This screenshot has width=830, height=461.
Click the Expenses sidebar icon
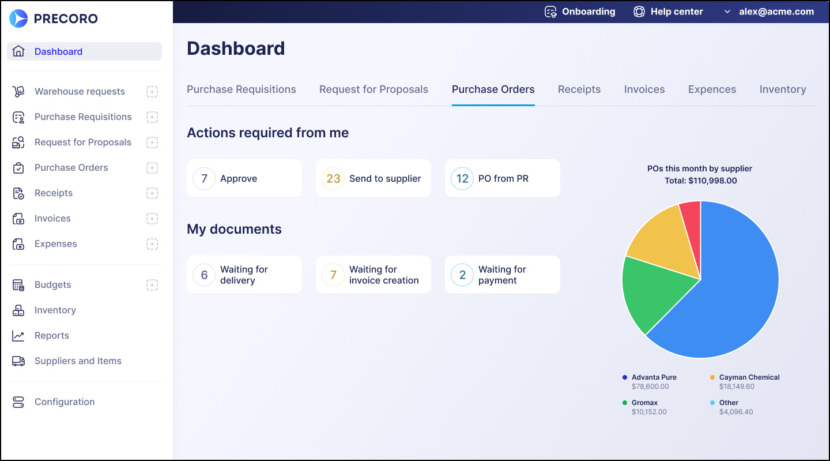click(x=19, y=244)
